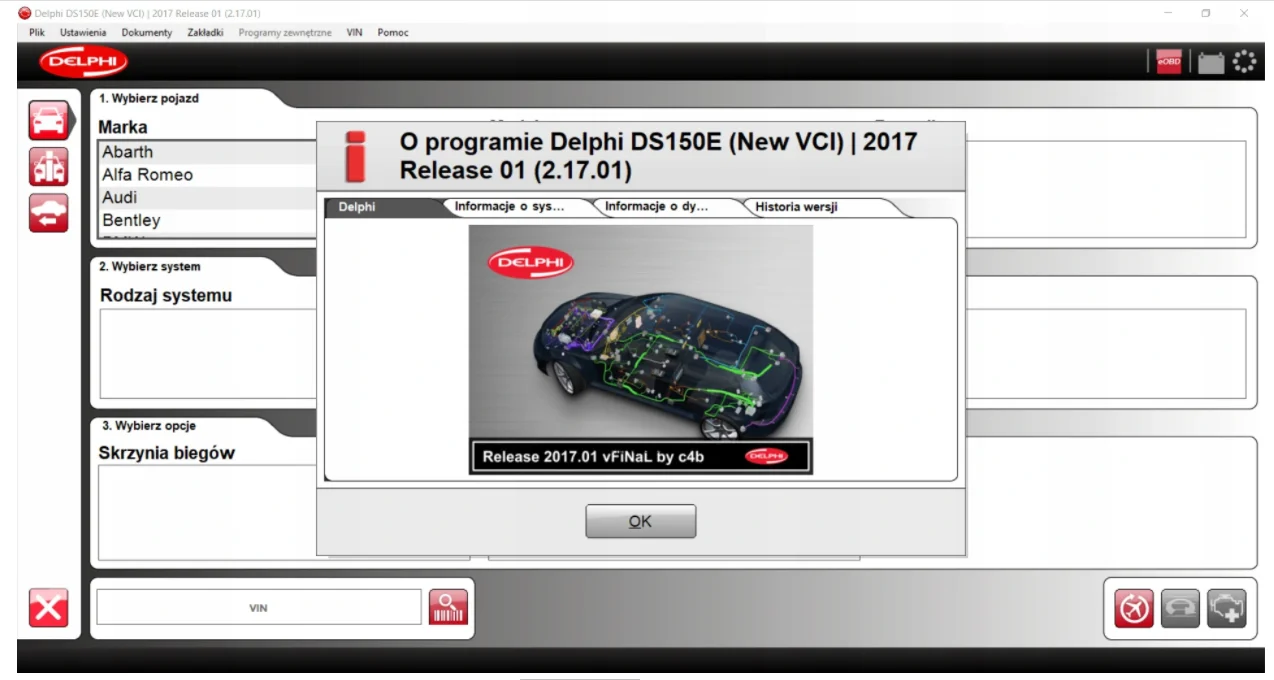1274x680 pixels.
Task: Click the app icon in the title bar
Action: pos(25,13)
